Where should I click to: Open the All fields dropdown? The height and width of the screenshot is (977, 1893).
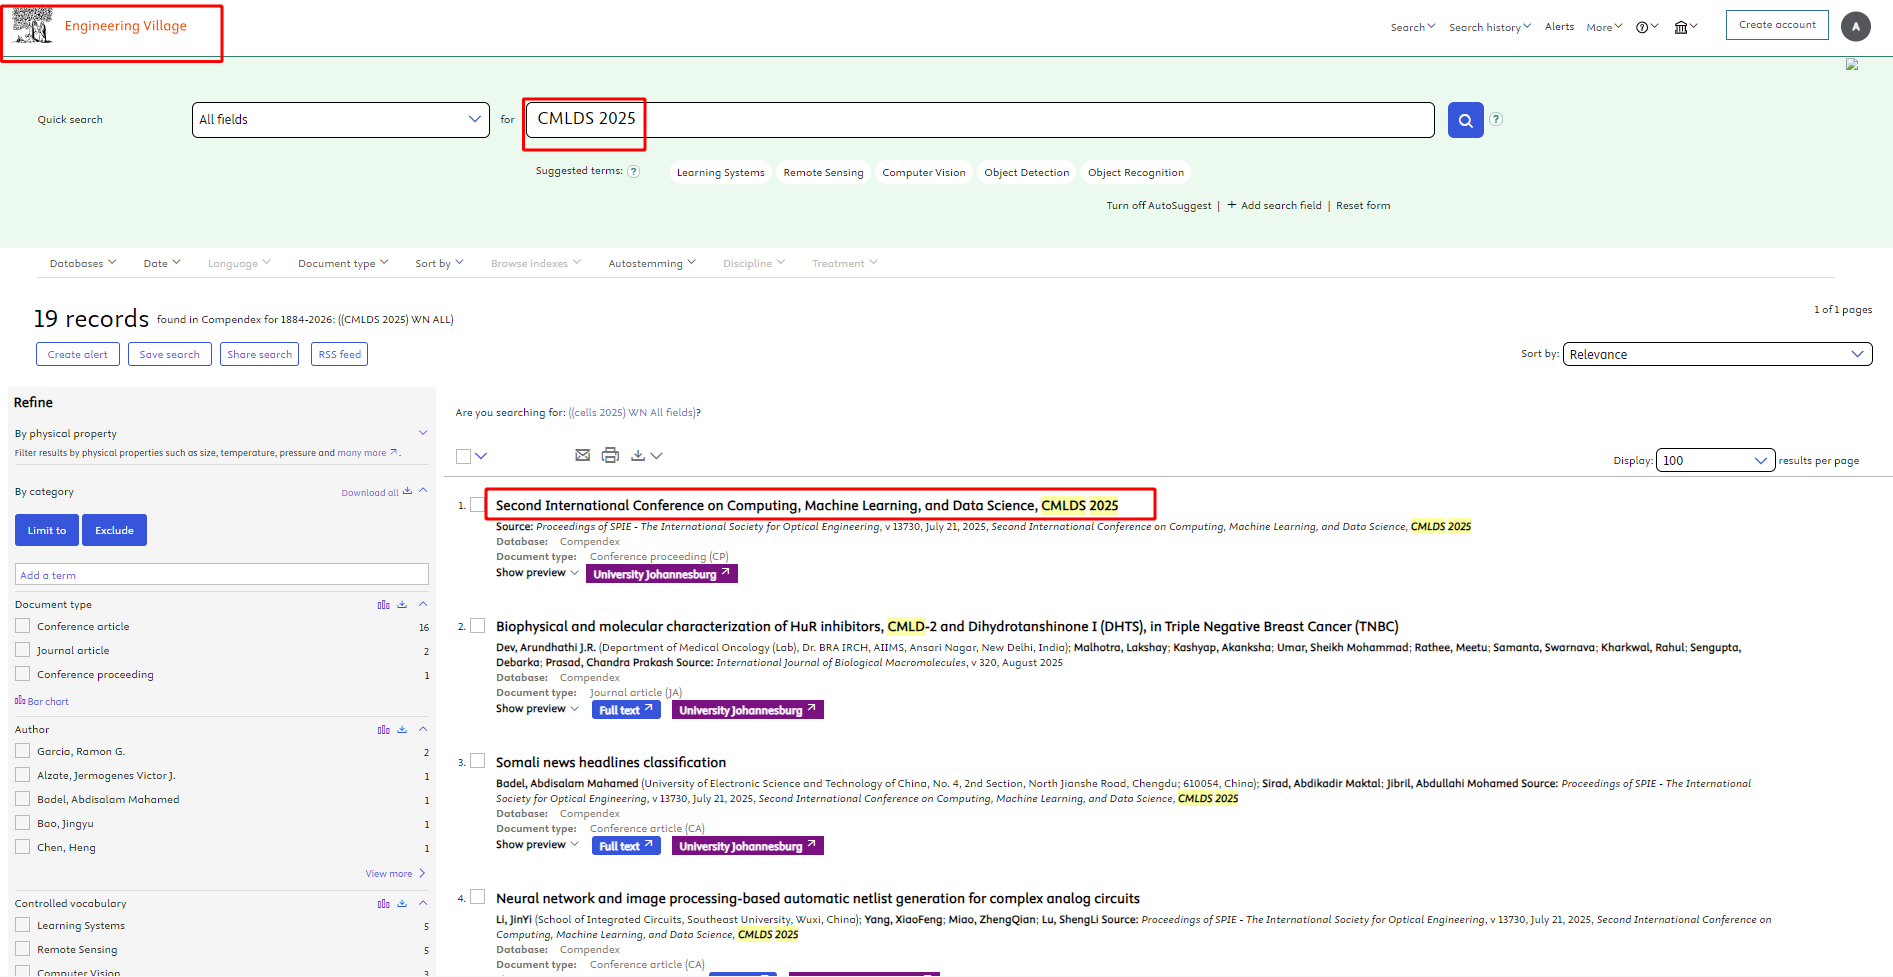[340, 120]
